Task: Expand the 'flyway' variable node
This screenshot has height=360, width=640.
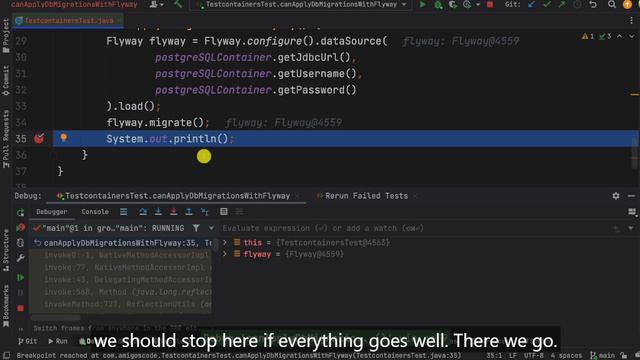Action: click(x=224, y=254)
